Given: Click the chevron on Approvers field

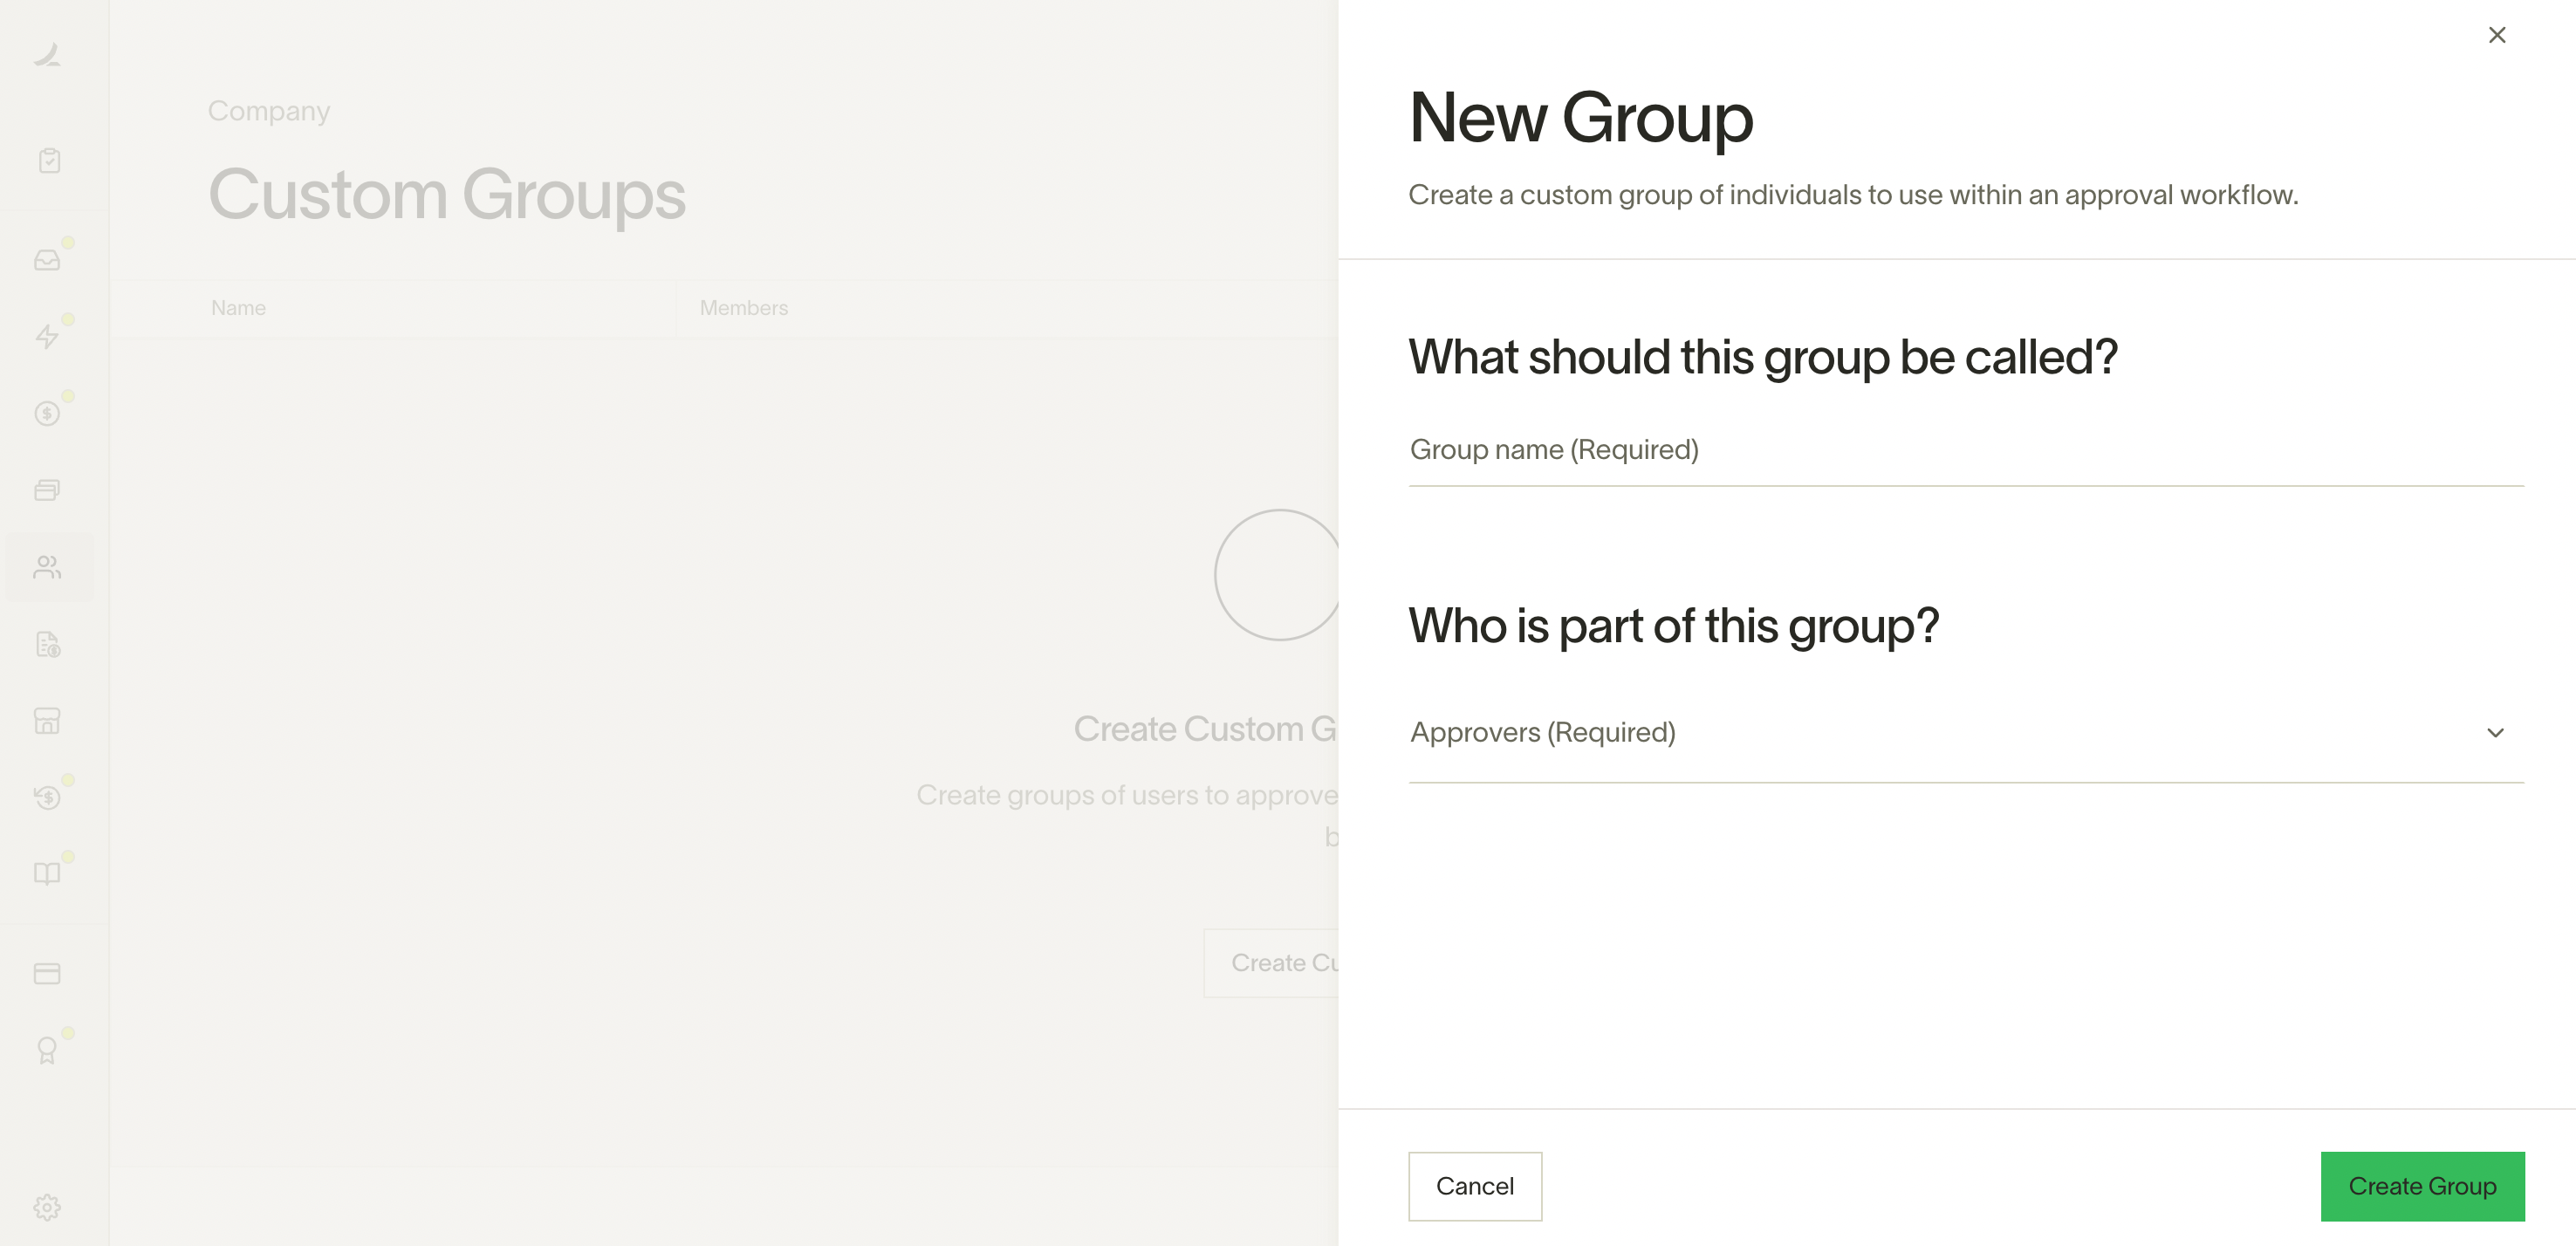Looking at the screenshot, I should [2495, 733].
